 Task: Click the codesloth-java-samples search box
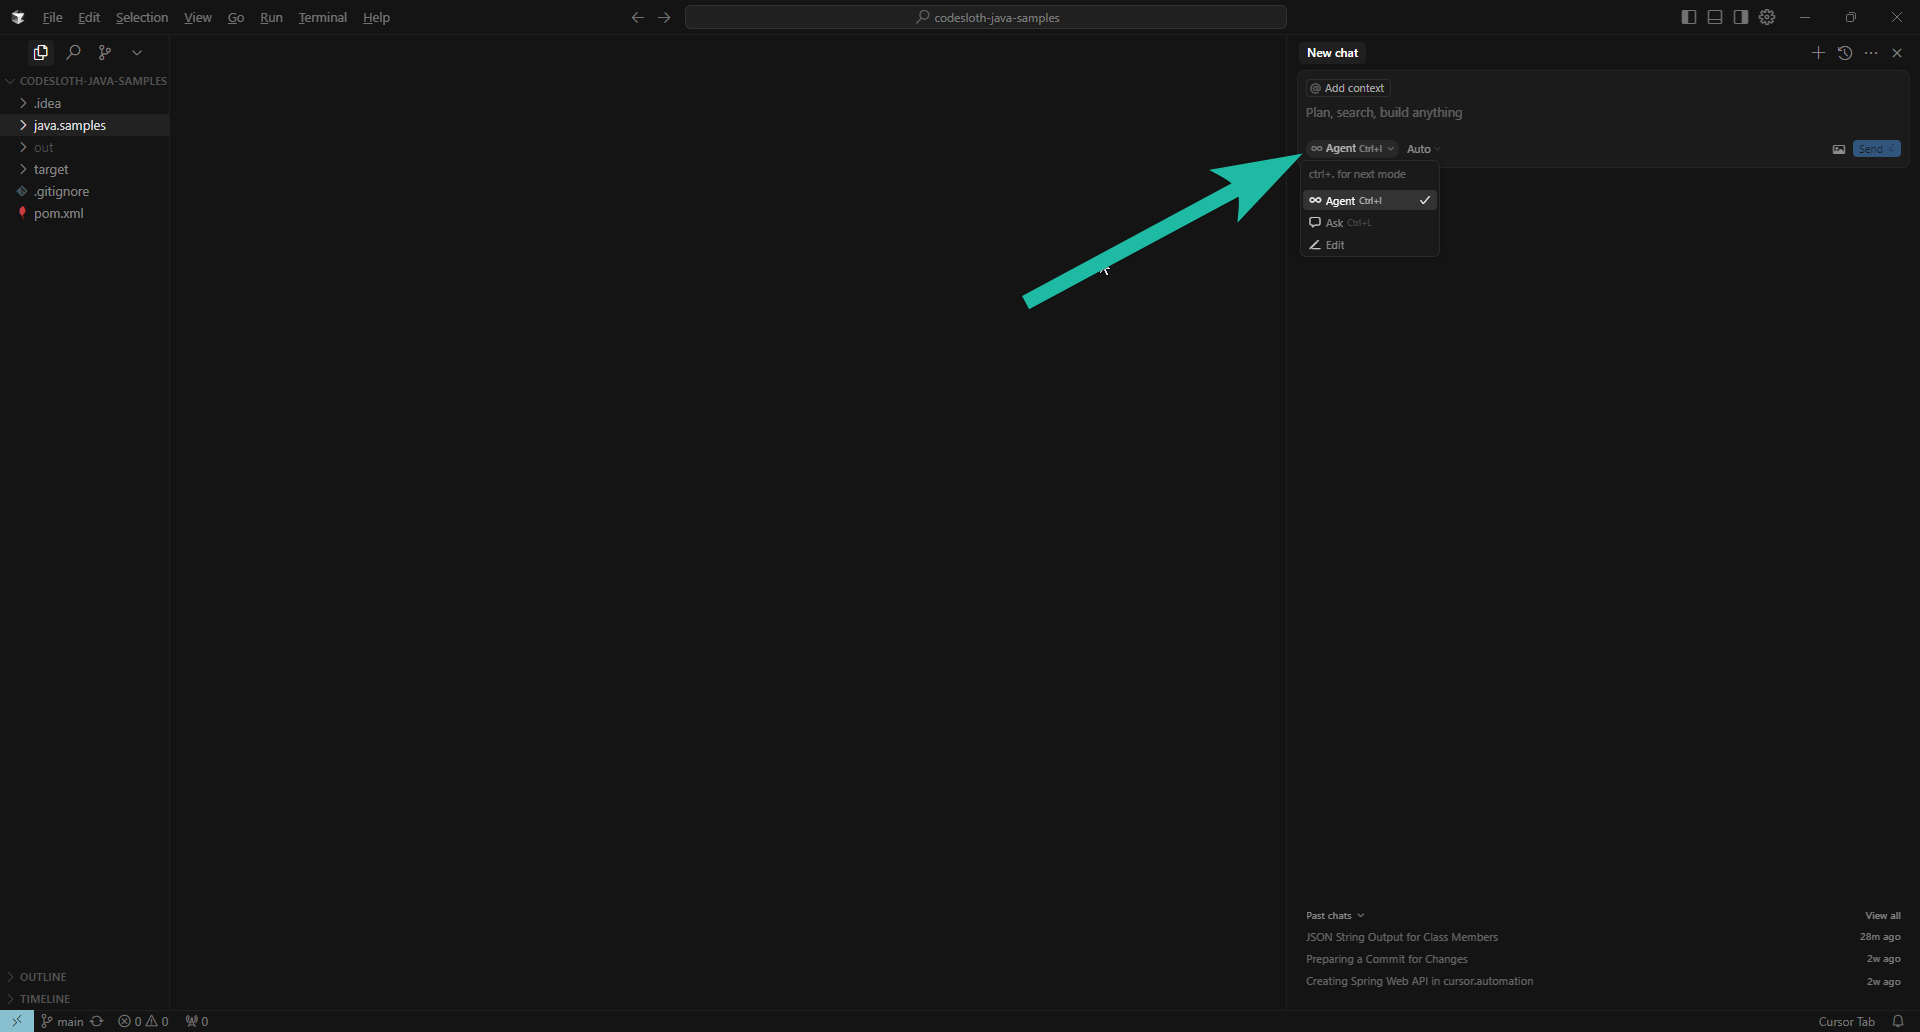(x=985, y=17)
